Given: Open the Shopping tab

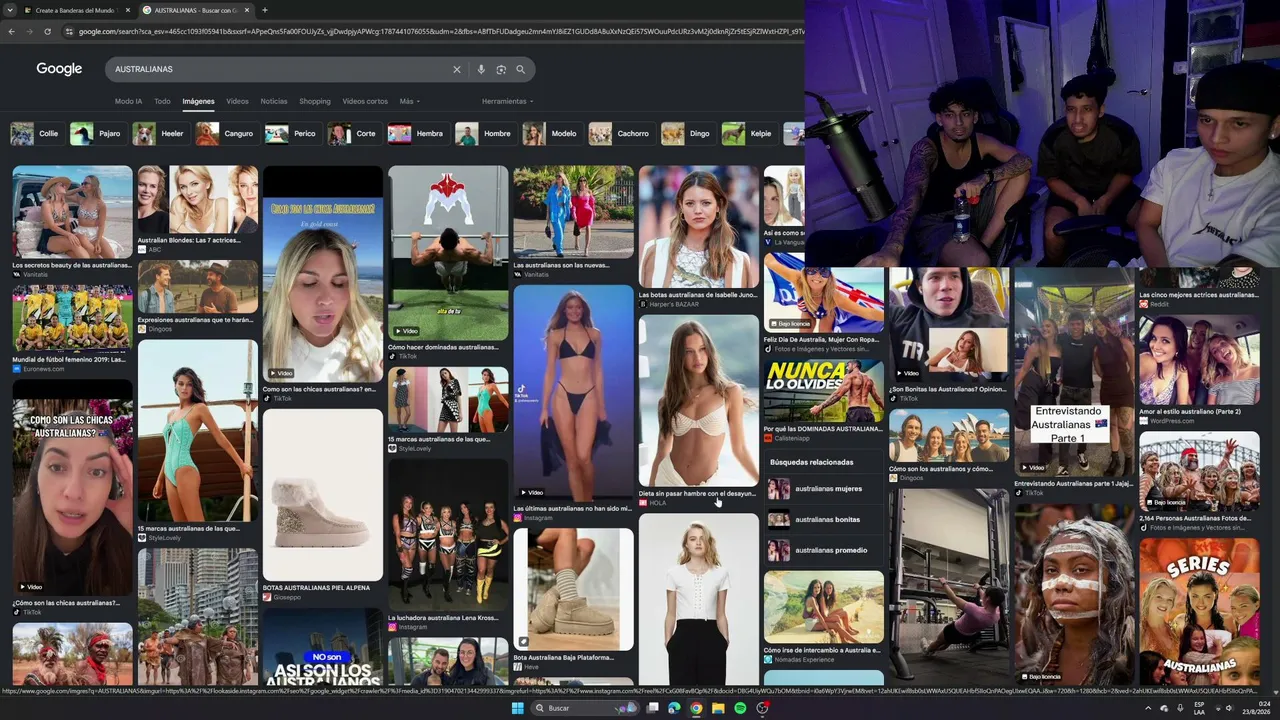Looking at the screenshot, I should click(314, 101).
